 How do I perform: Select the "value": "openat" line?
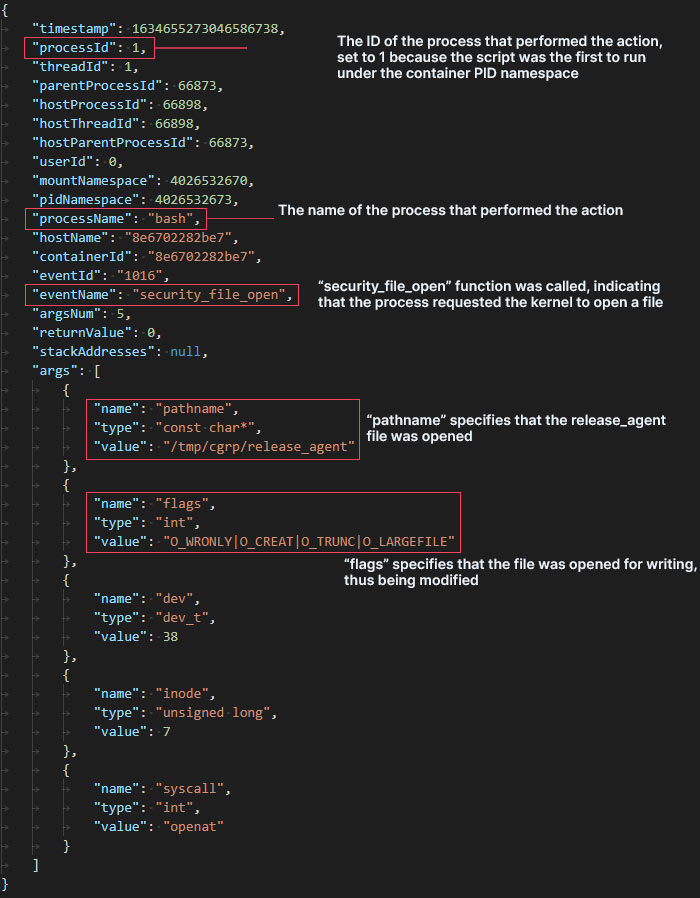click(x=159, y=826)
